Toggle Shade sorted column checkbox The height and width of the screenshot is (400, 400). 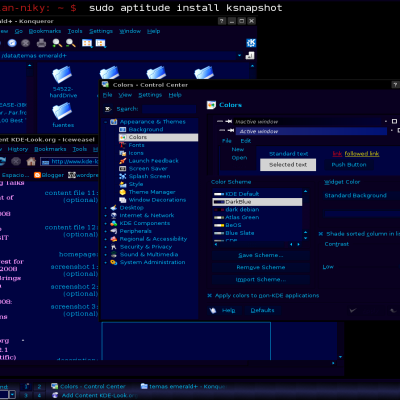(321, 234)
